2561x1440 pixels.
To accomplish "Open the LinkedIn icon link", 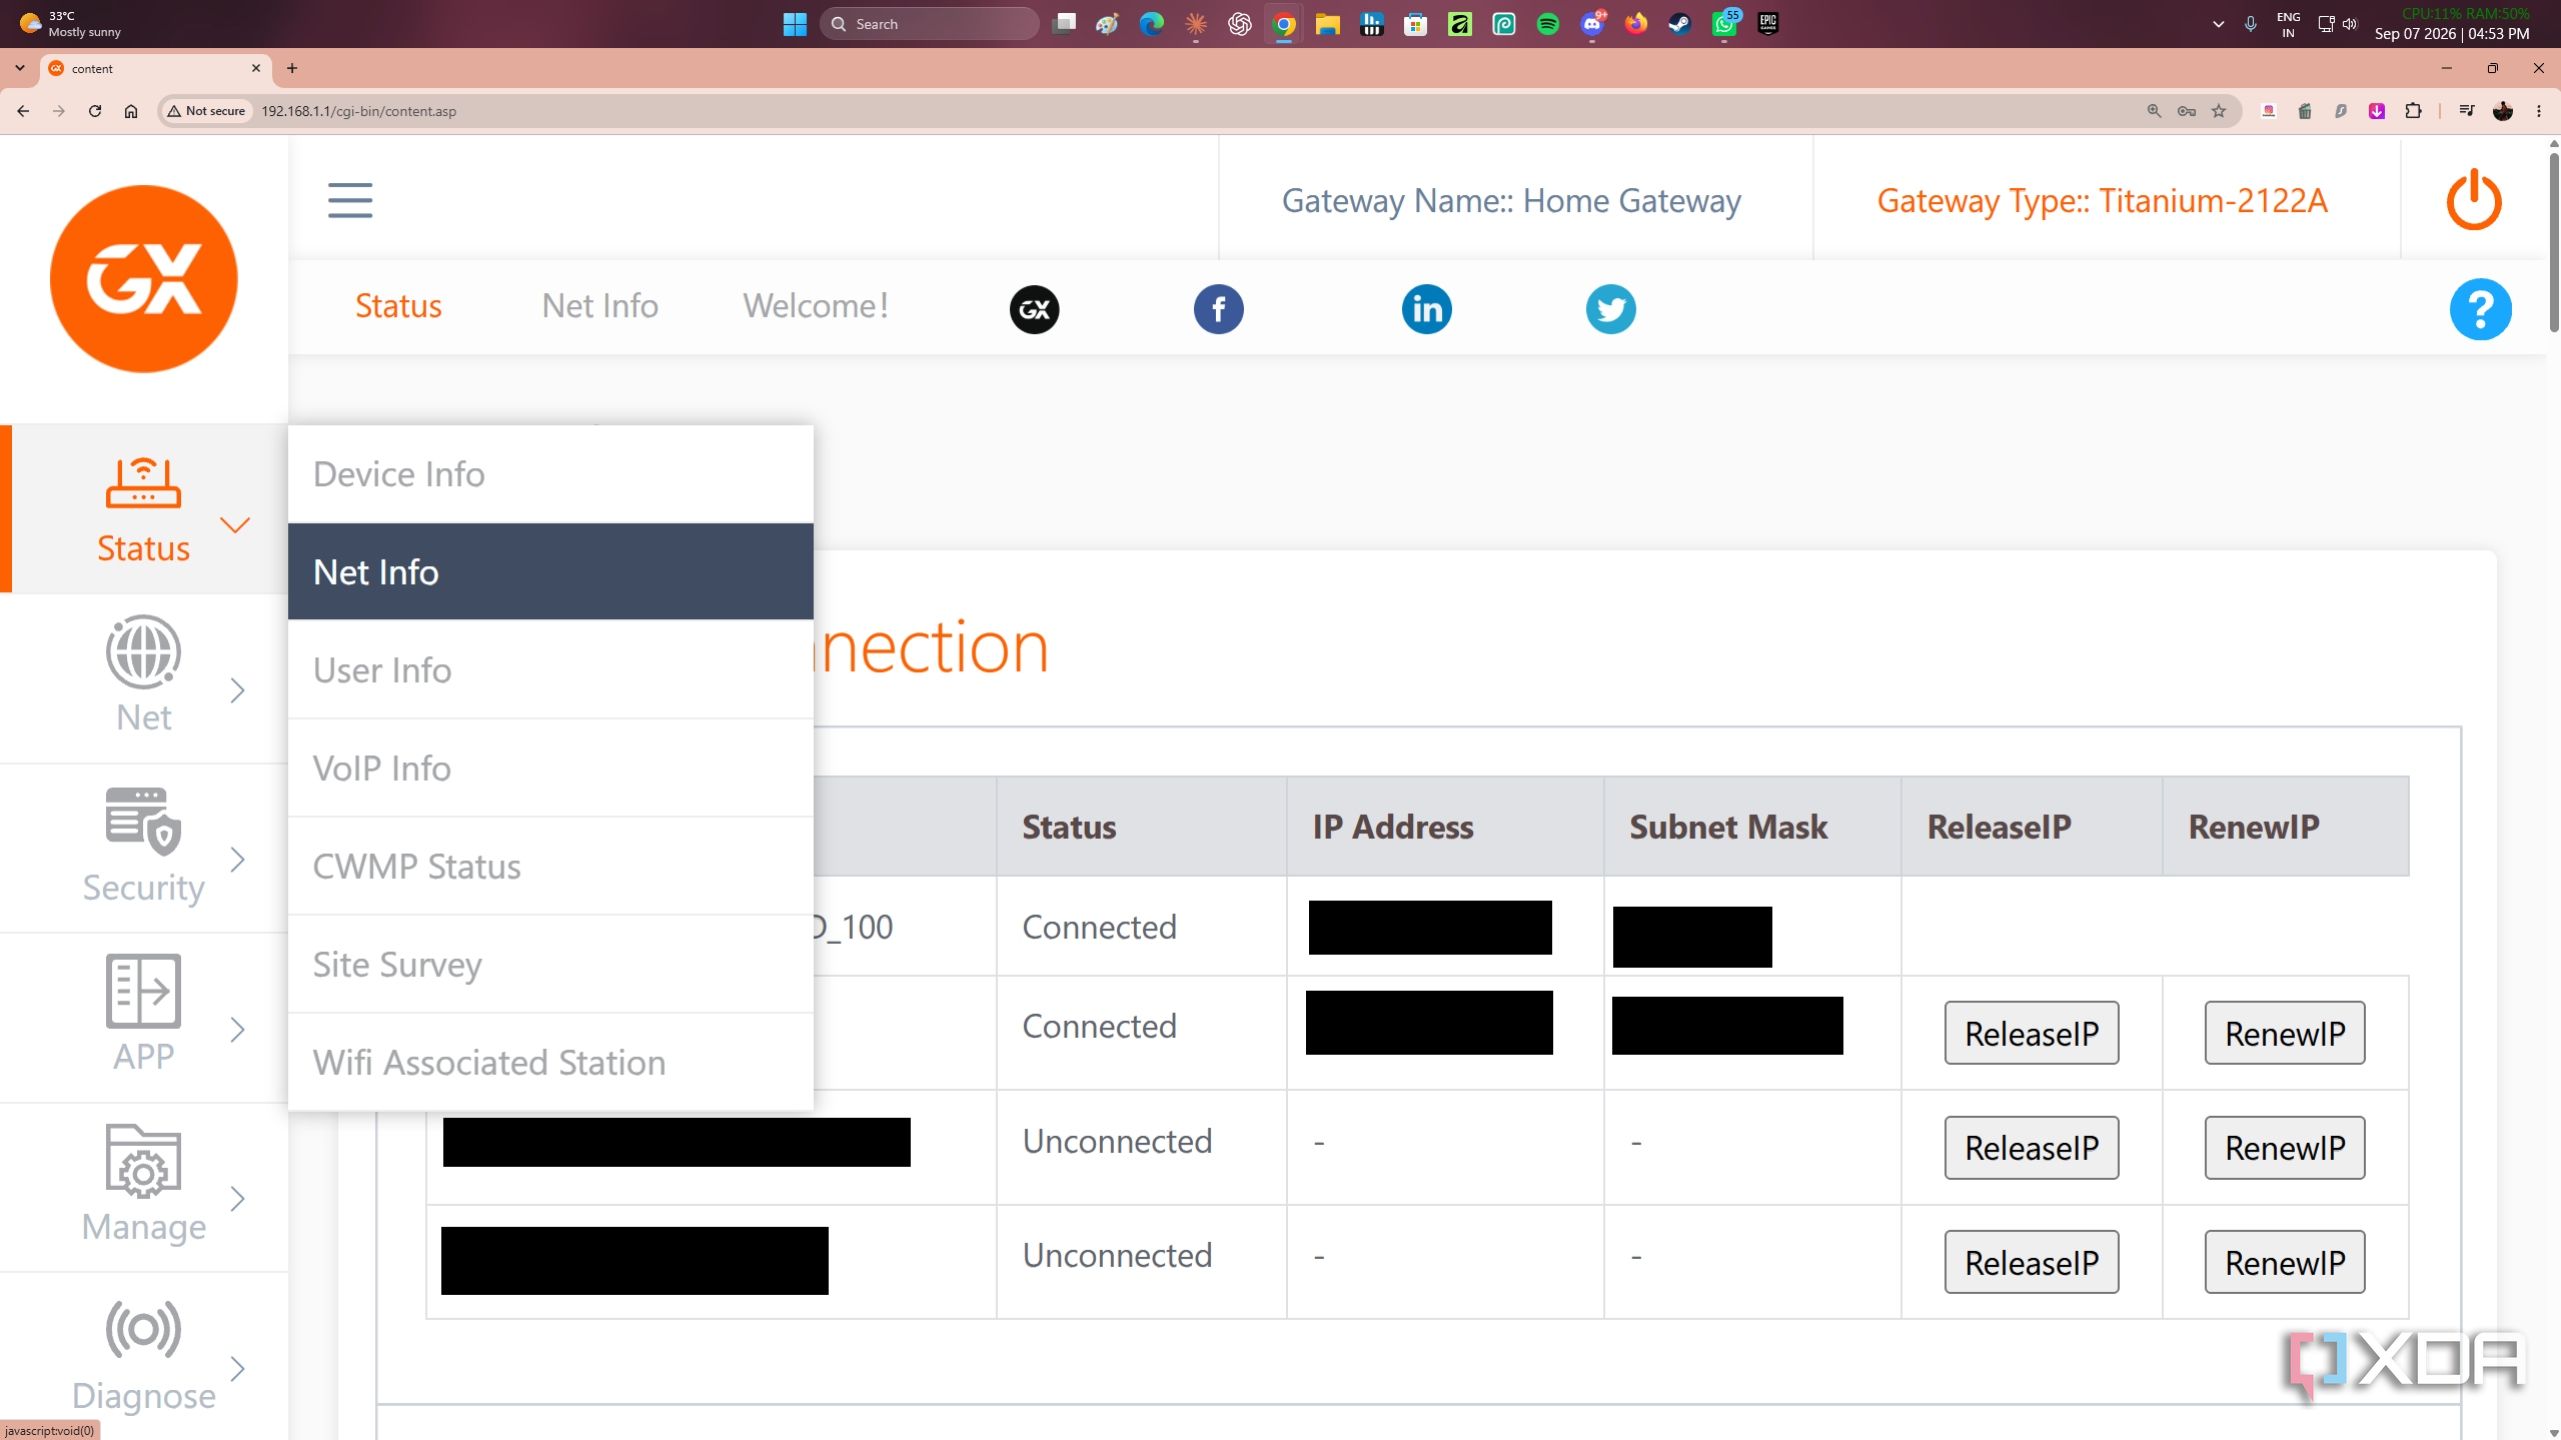I will click(x=1426, y=309).
